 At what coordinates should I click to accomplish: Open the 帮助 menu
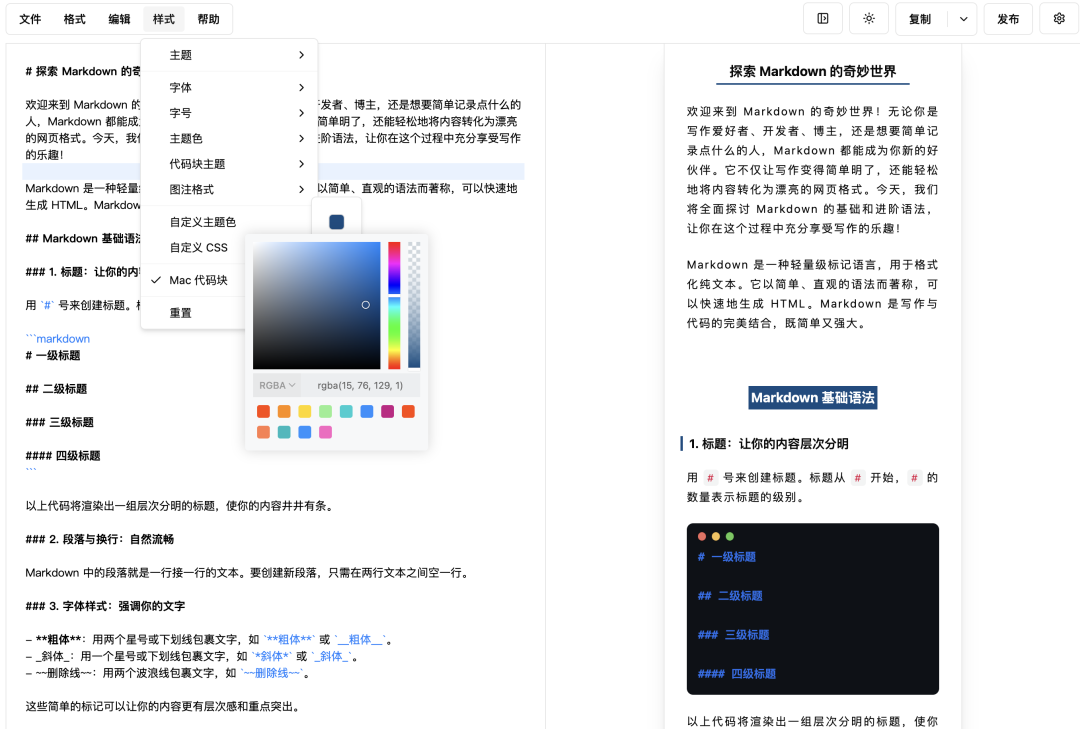click(x=208, y=18)
